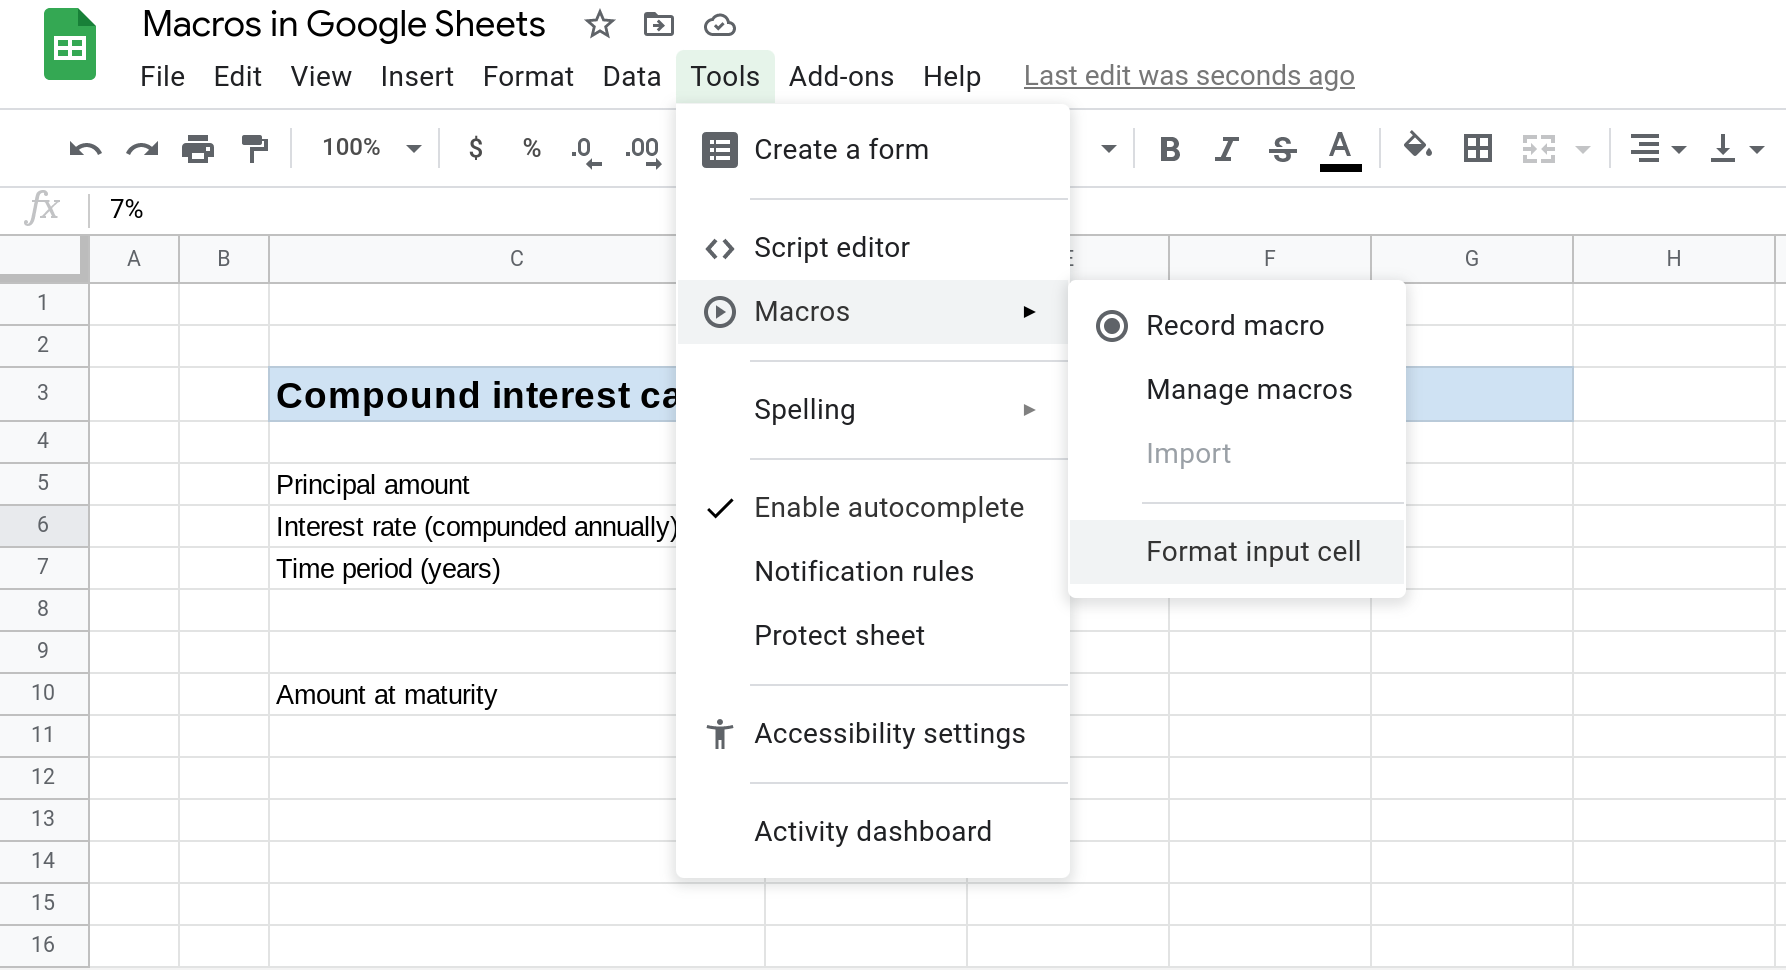Open the Insert menu
The height and width of the screenshot is (970, 1786).
coord(417,76)
